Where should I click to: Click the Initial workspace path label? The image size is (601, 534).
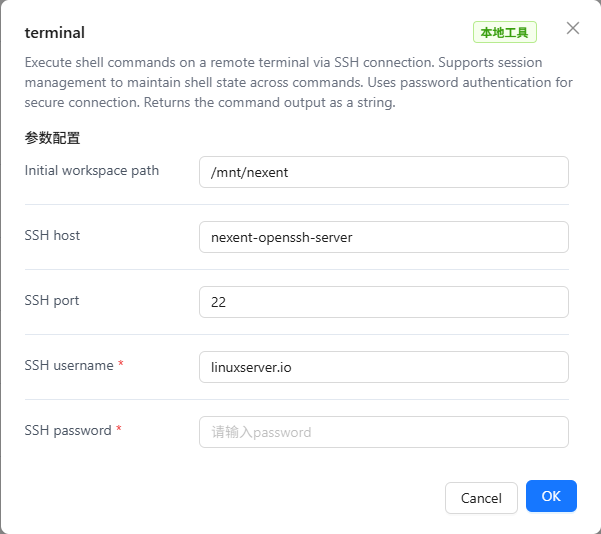click(x=92, y=170)
